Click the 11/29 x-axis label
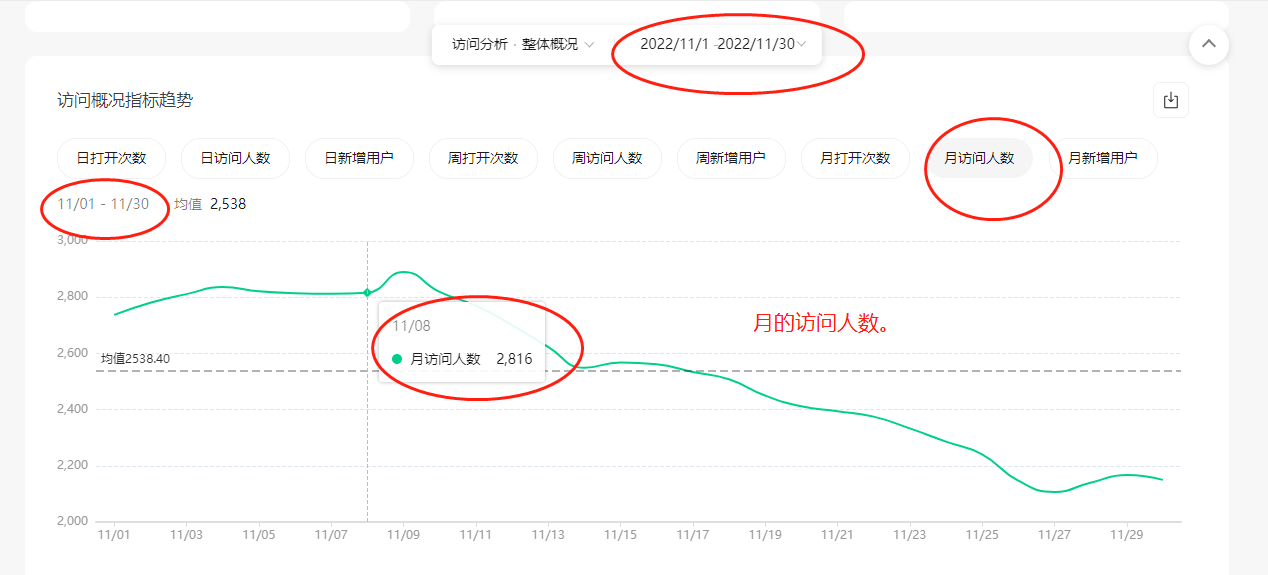This screenshot has width=1268, height=575. point(1126,535)
